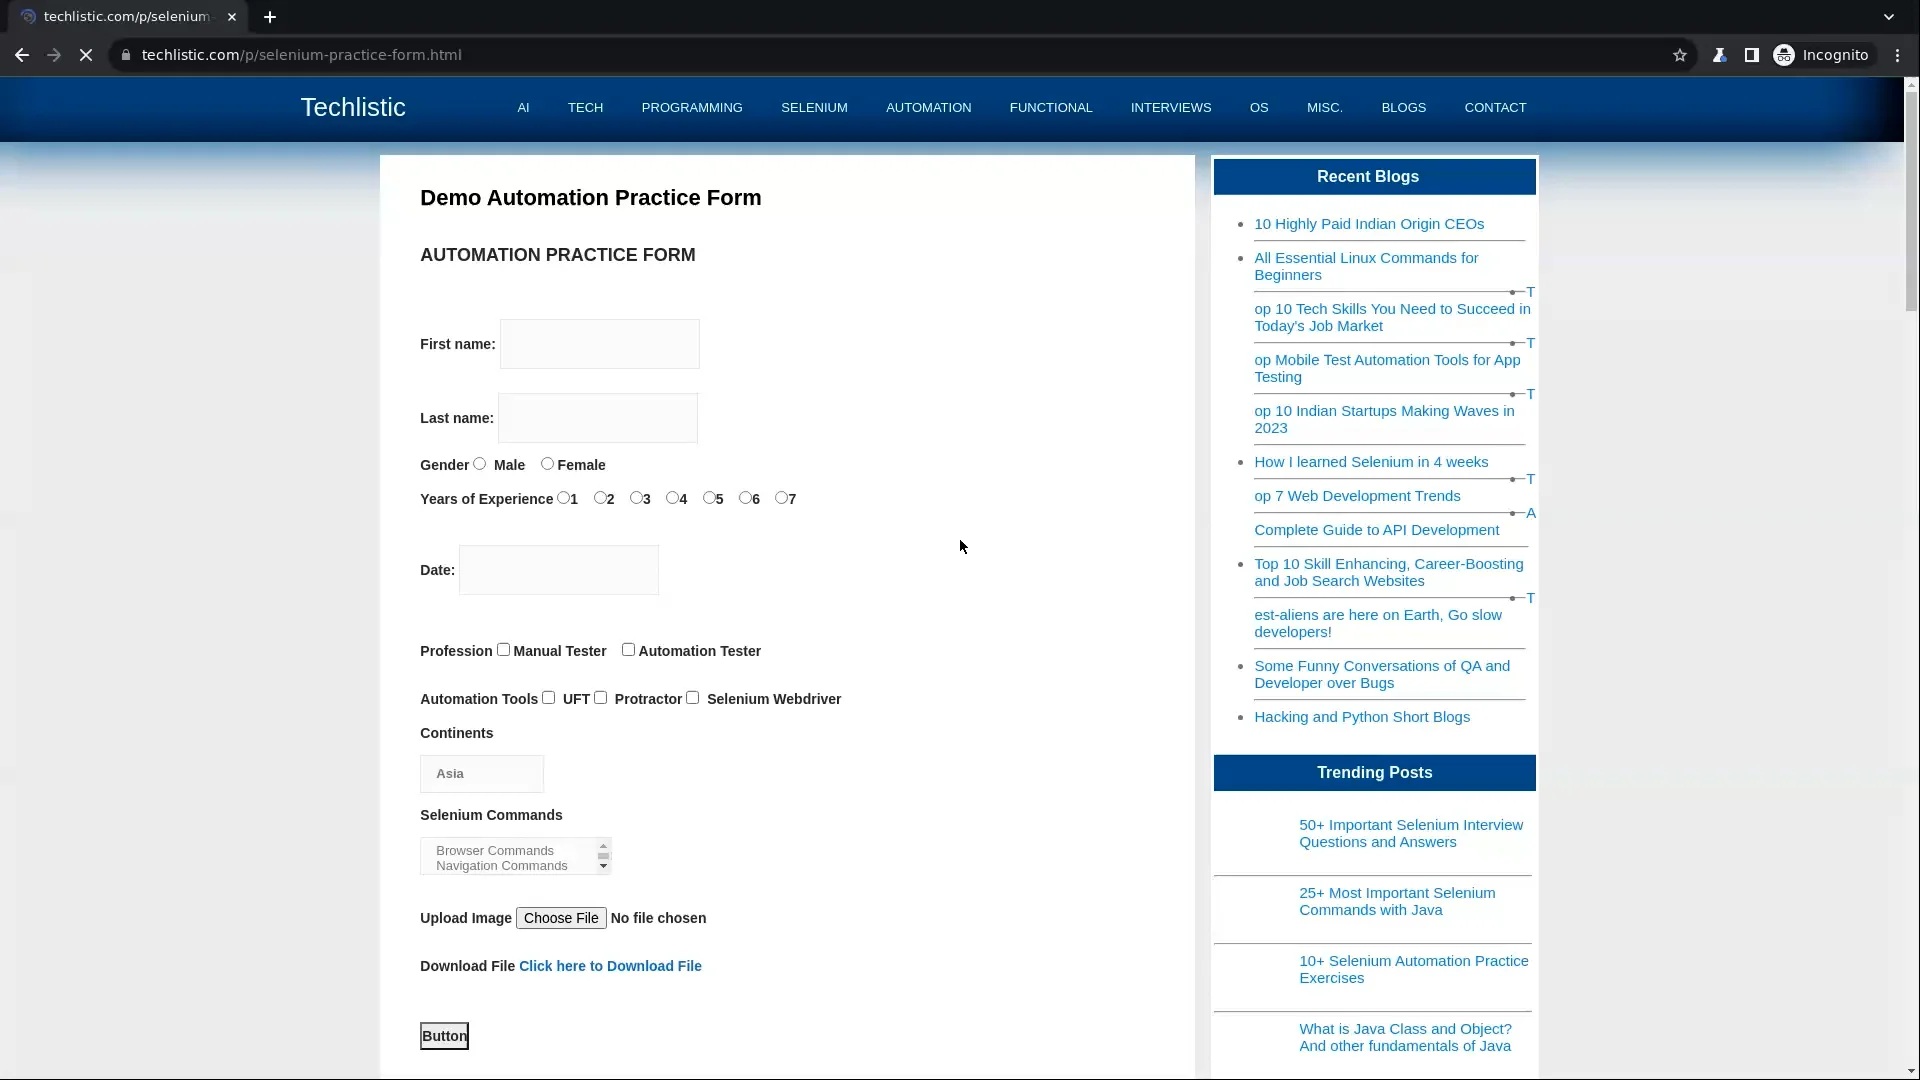The height and width of the screenshot is (1080, 1920).
Task: Open the Incognito profile indicator
Action: click(x=1821, y=55)
